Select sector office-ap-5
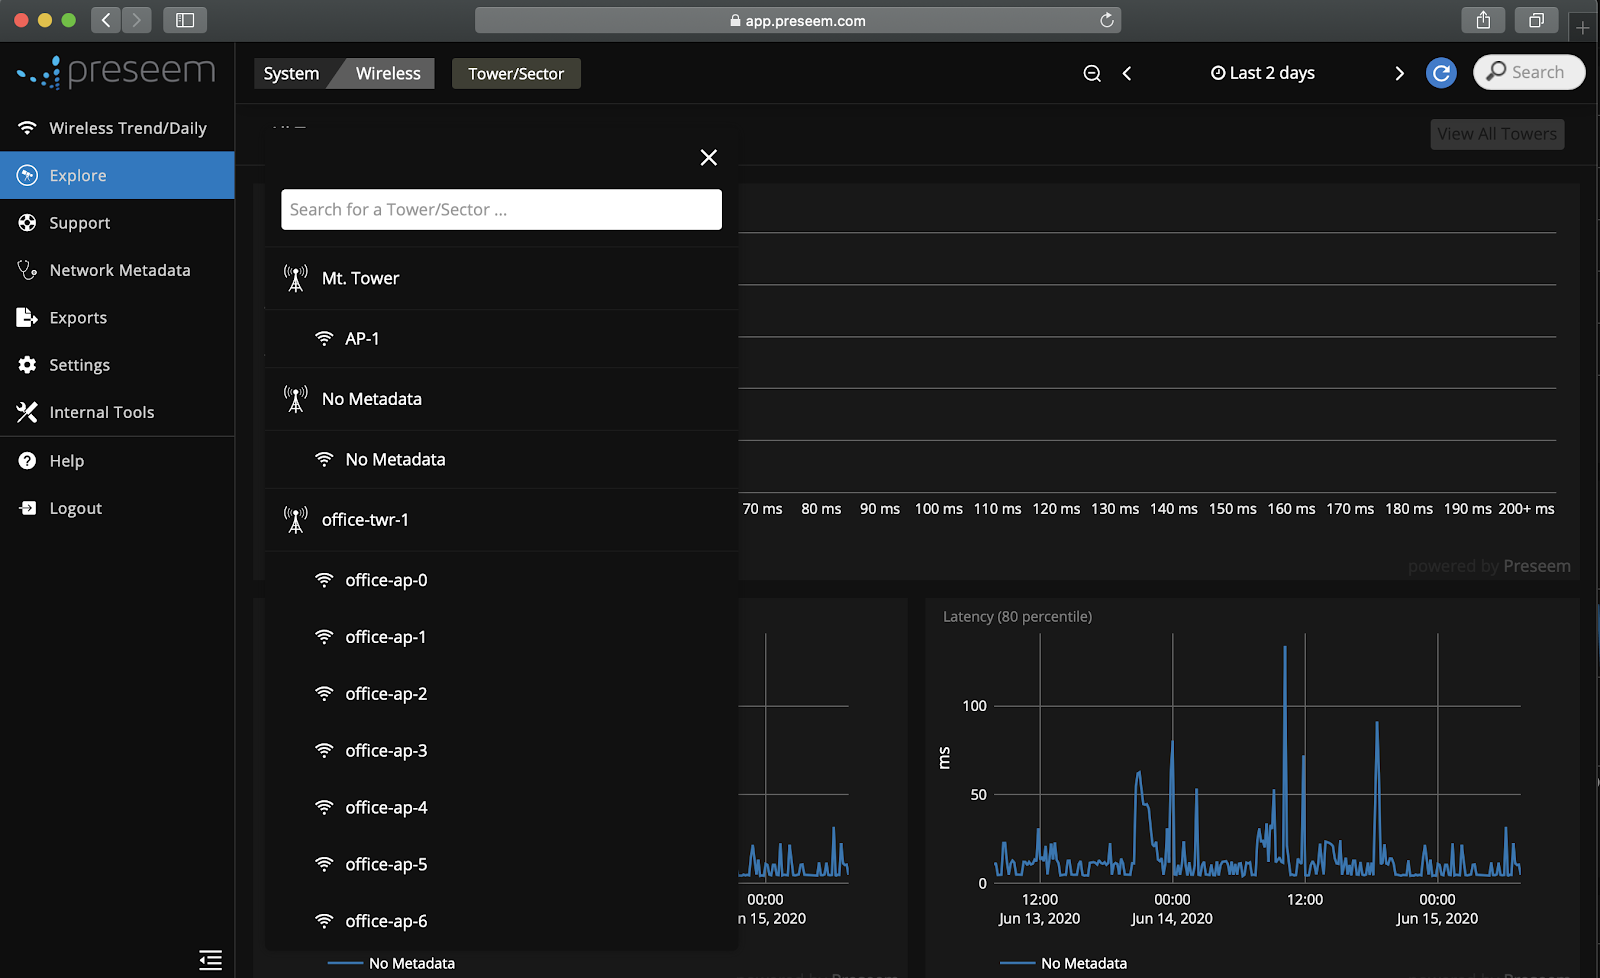This screenshot has height=978, width=1600. point(502,865)
